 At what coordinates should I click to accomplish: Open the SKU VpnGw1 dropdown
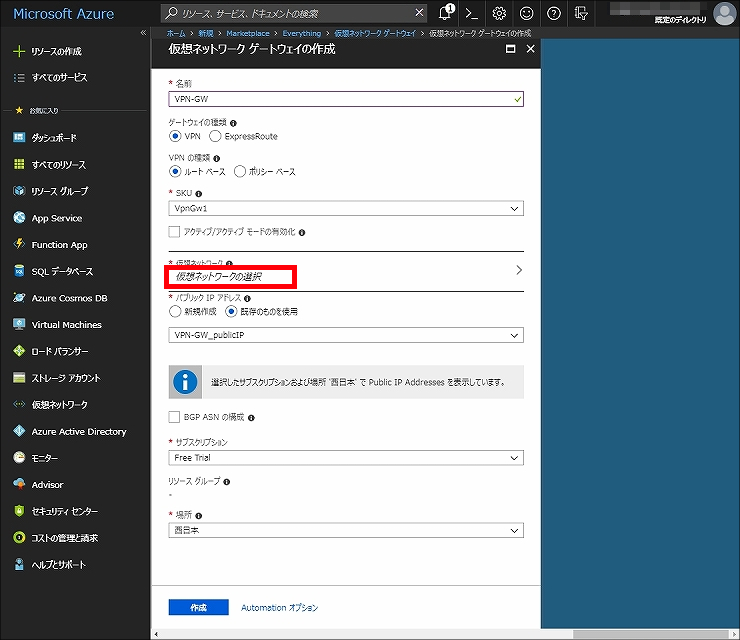(346, 208)
